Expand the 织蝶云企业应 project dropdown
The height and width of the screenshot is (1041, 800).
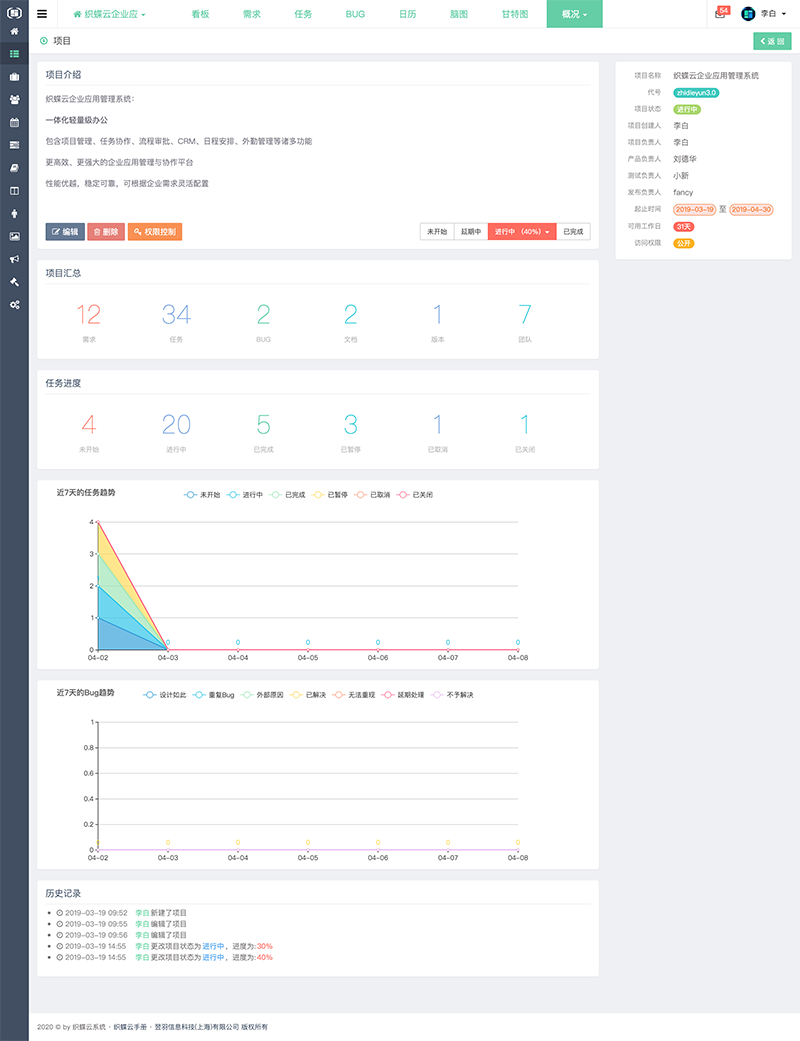[110, 15]
